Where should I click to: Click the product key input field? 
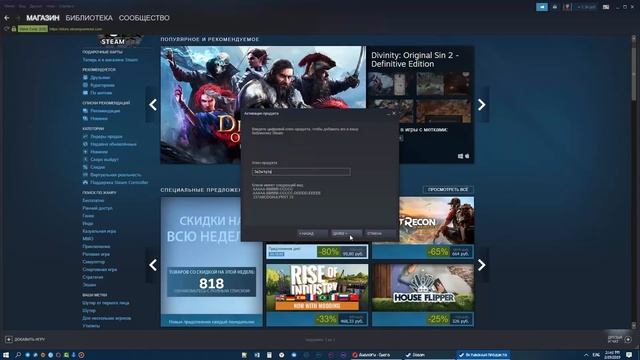(301, 172)
